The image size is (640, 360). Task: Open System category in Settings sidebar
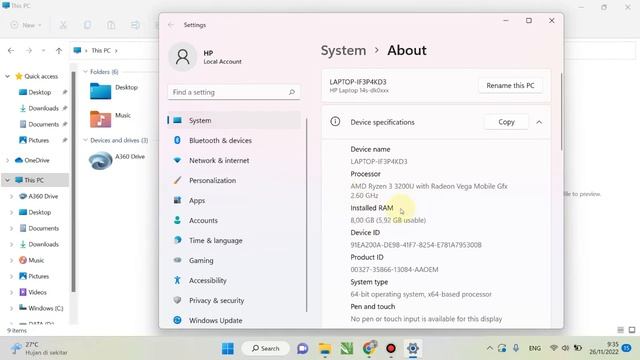pyautogui.click(x=234, y=120)
